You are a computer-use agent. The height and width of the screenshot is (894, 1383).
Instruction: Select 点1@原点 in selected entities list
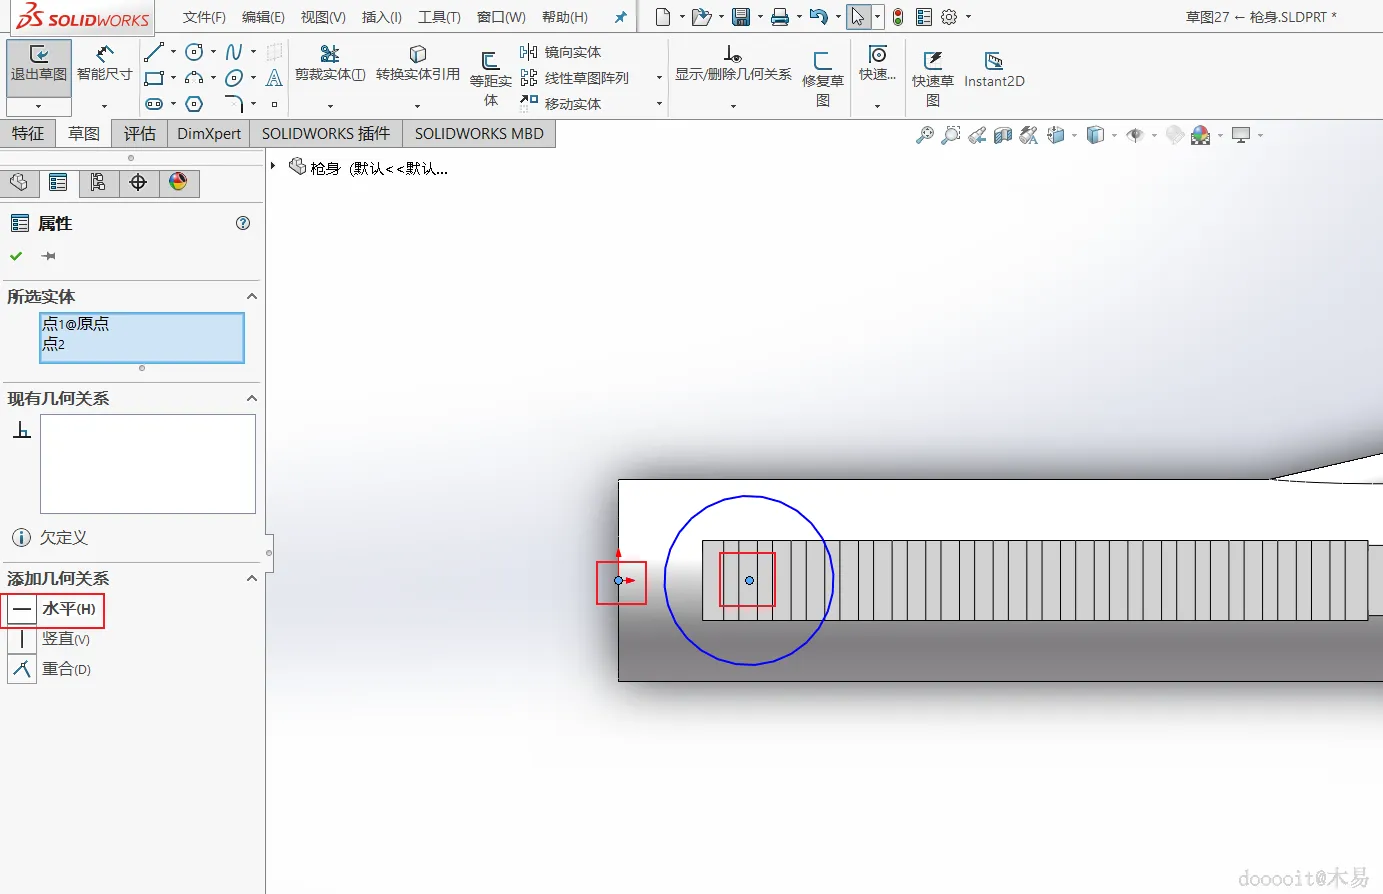pyautogui.click(x=76, y=324)
